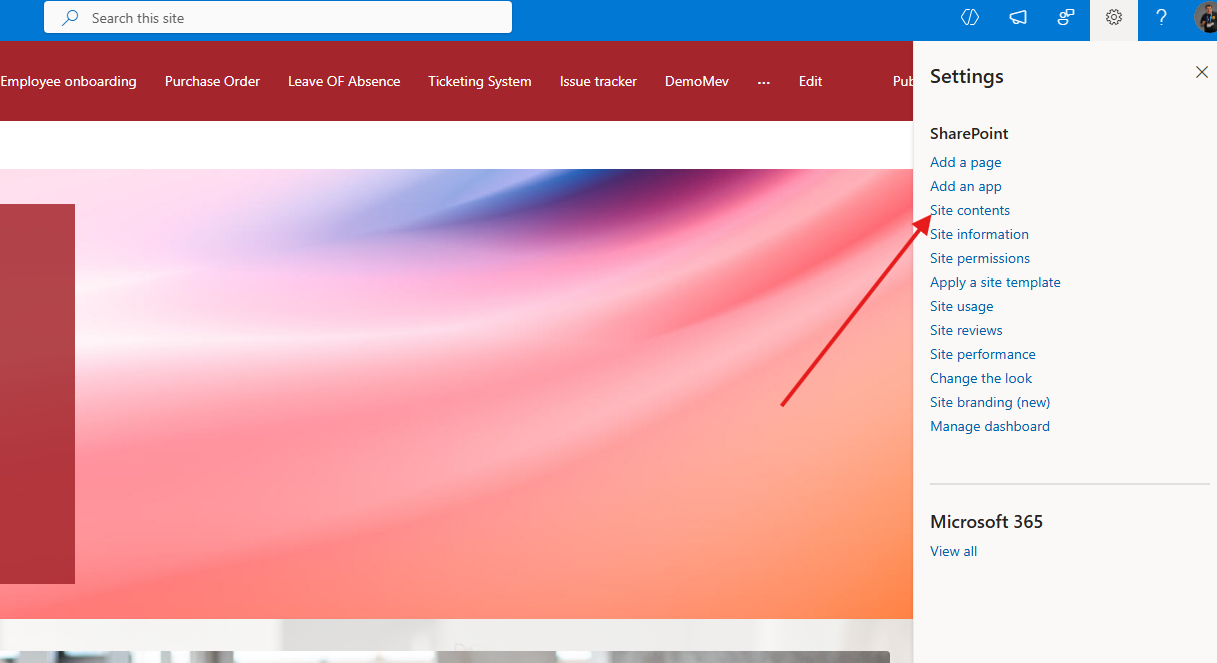Viewport: 1217px width, 663px height.
Task: Open Apply a site template
Action: click(995, 282)
